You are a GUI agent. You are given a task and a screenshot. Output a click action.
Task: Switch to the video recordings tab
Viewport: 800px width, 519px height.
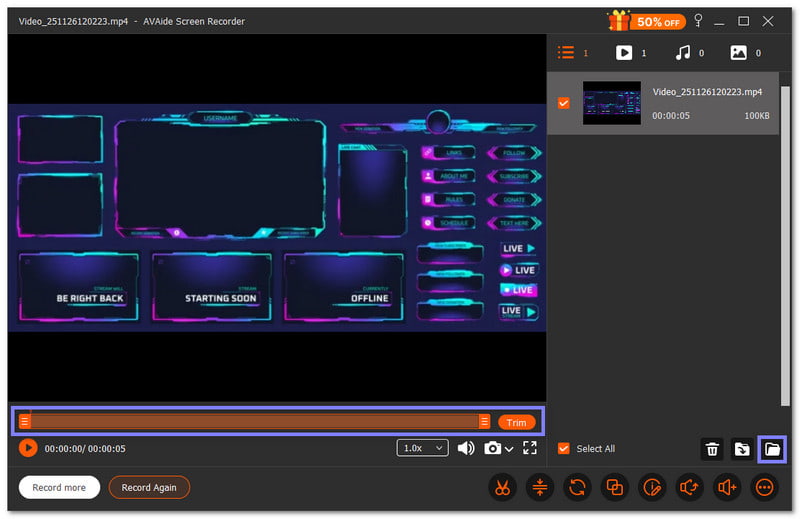pos(624,53)
